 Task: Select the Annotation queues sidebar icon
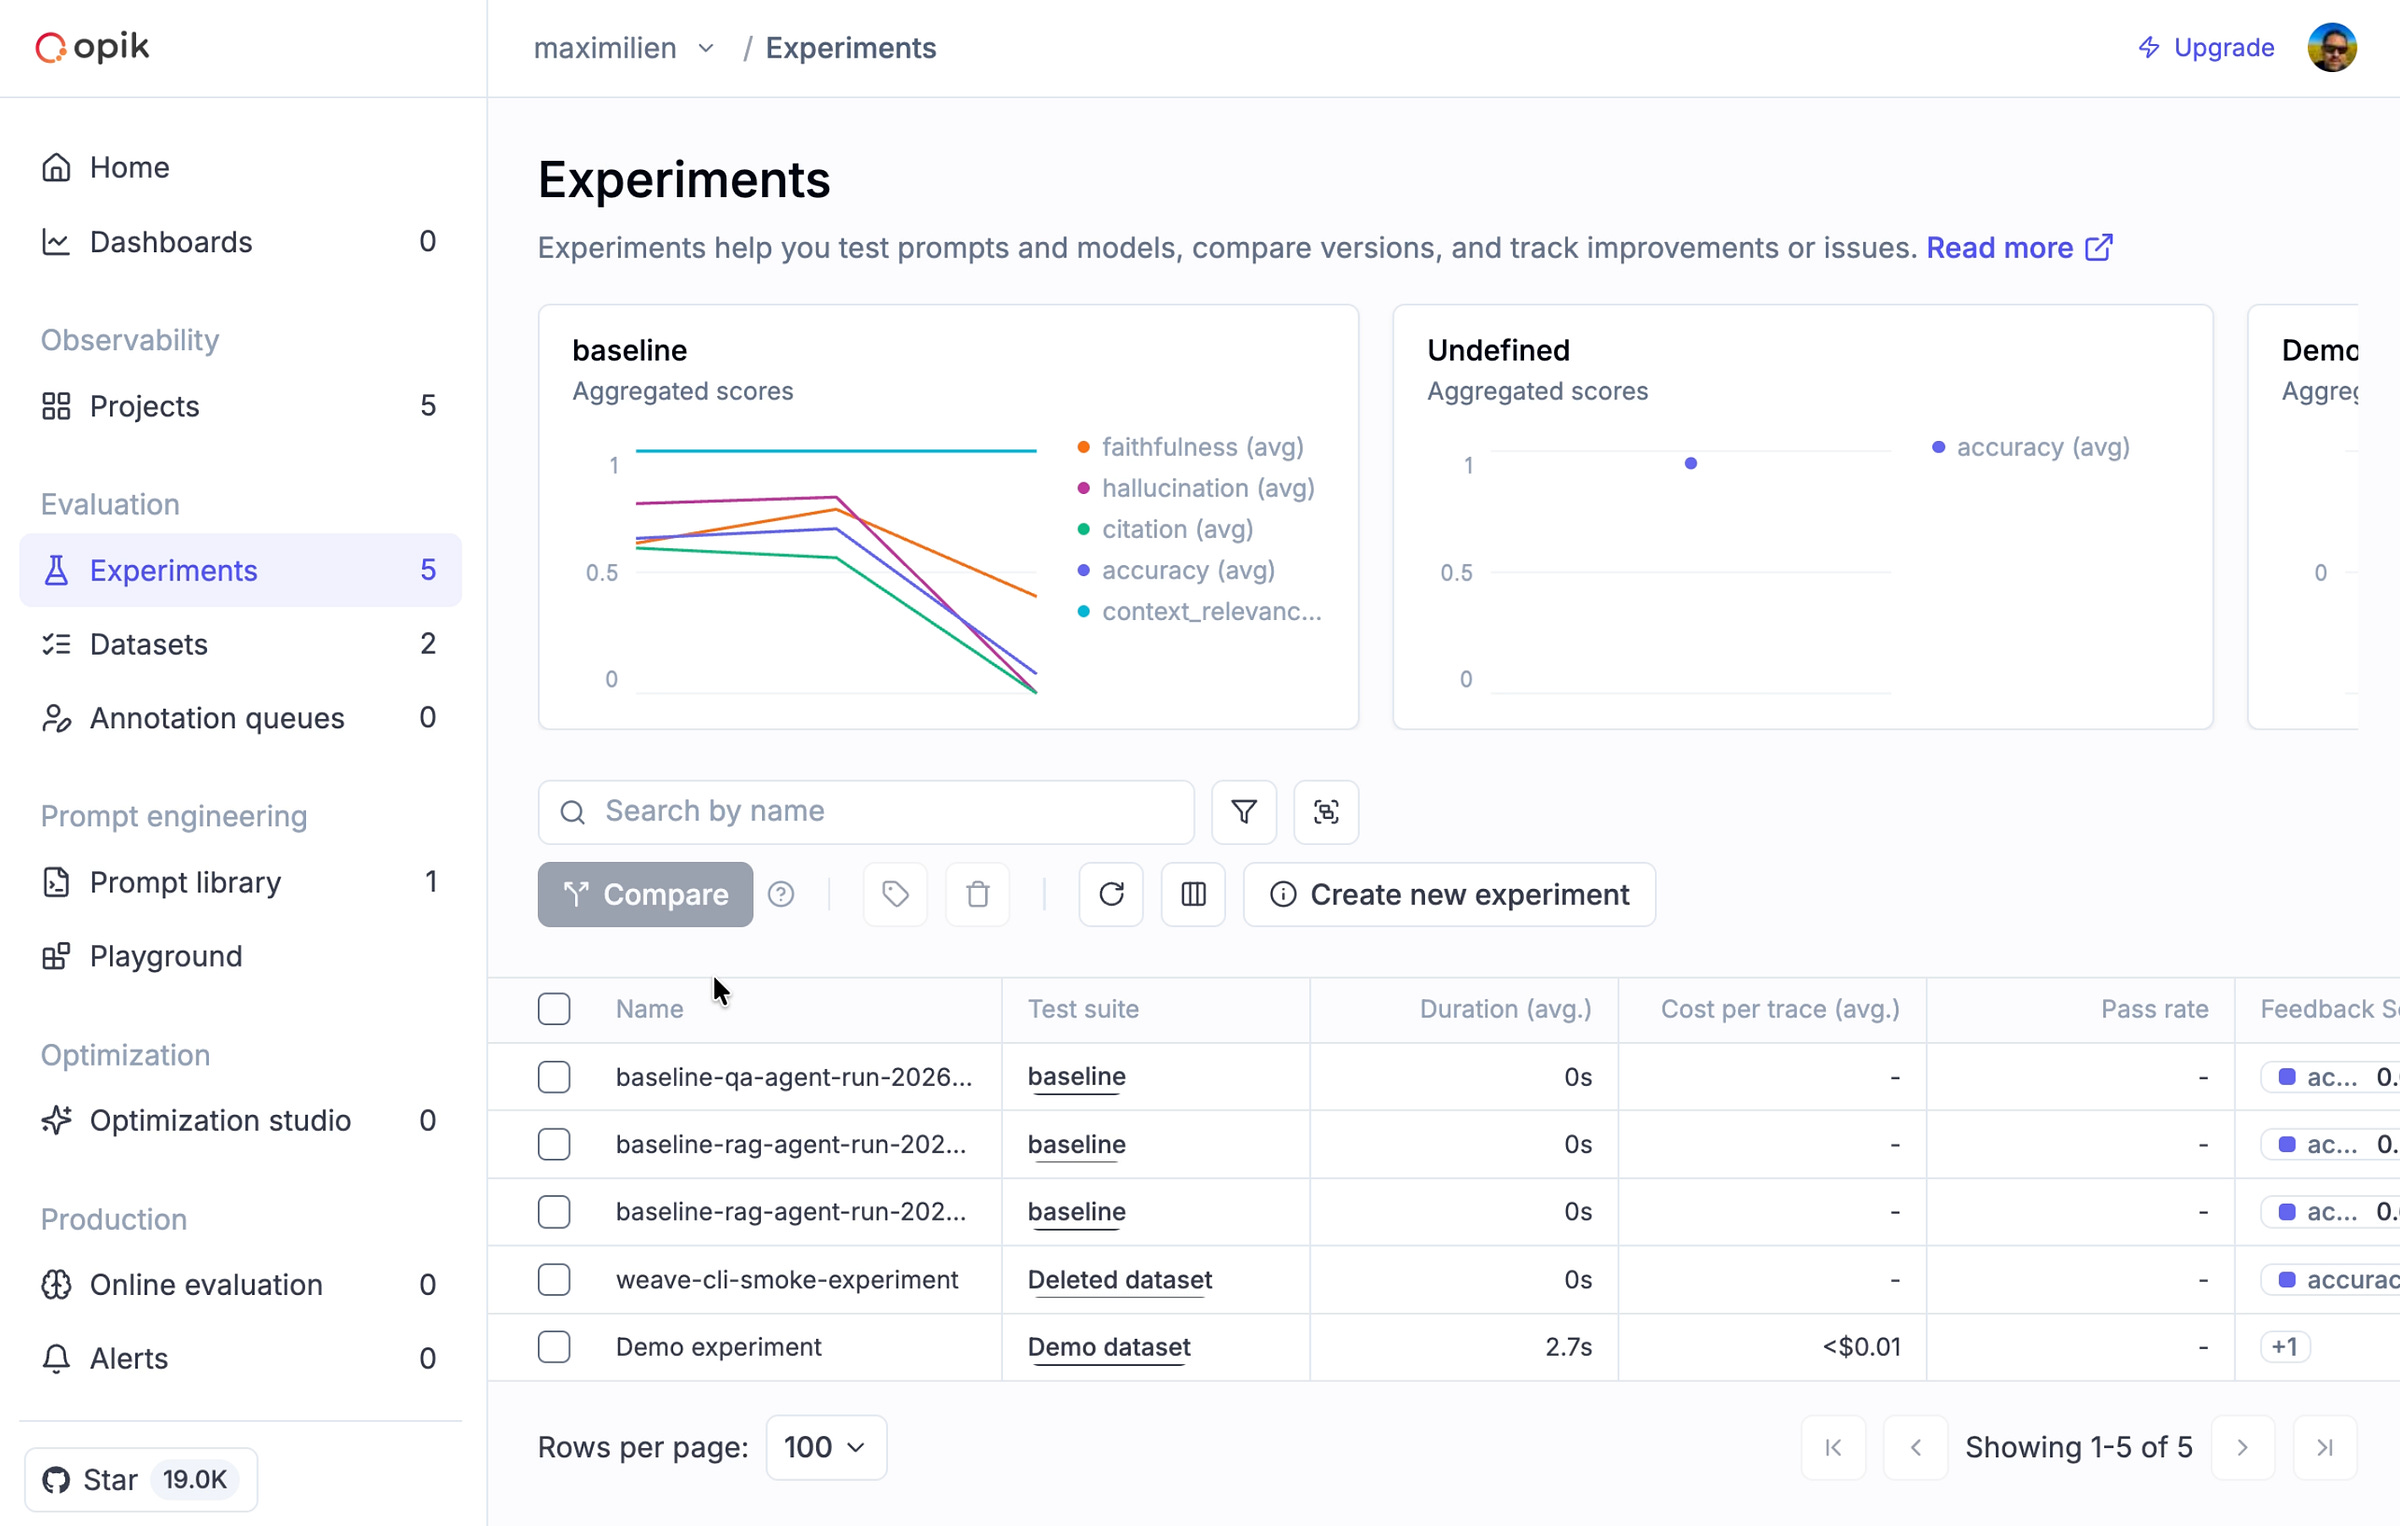click(57, 718)
